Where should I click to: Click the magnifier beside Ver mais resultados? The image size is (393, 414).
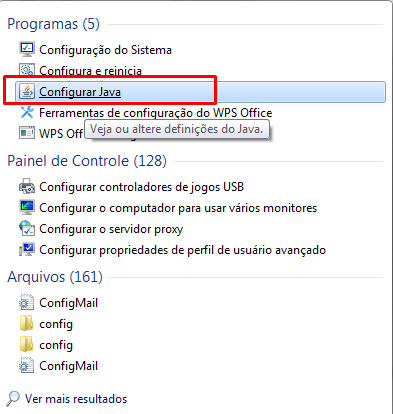(13, 398)
